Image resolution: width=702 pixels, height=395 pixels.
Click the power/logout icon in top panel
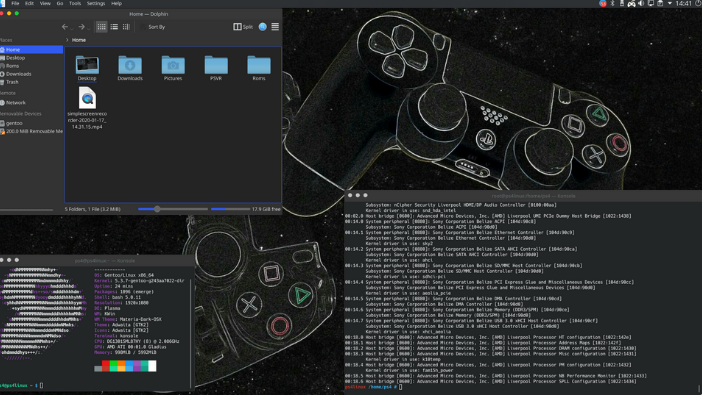coord(698,4)
